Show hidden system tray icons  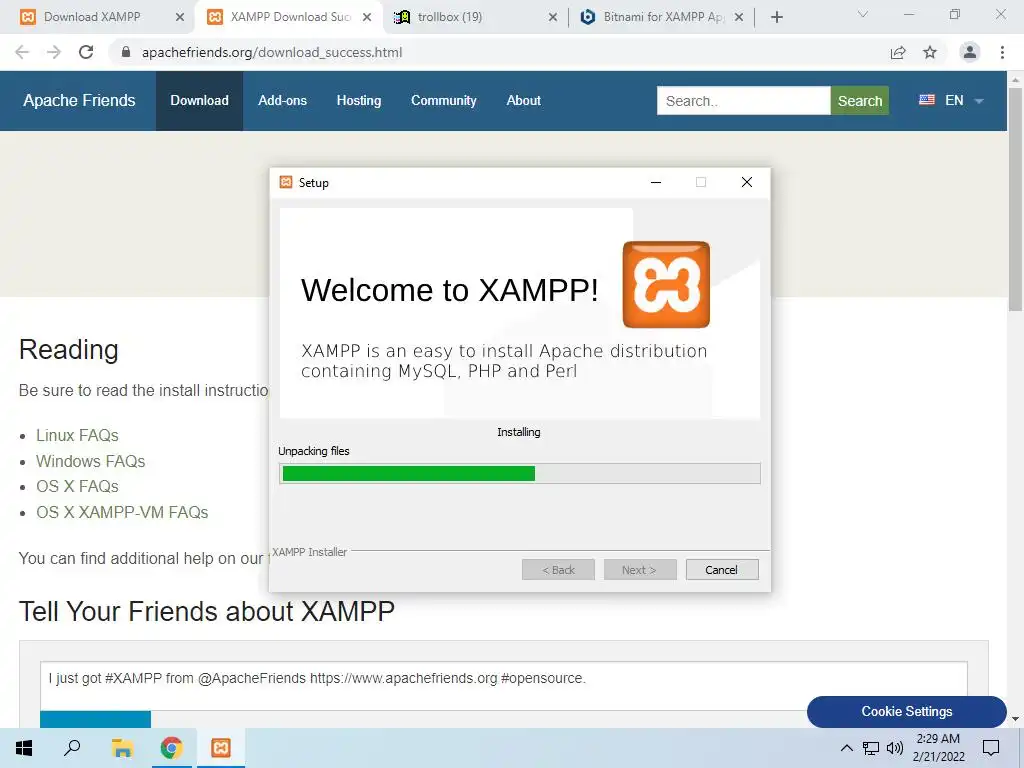click(x=846, y=748)
